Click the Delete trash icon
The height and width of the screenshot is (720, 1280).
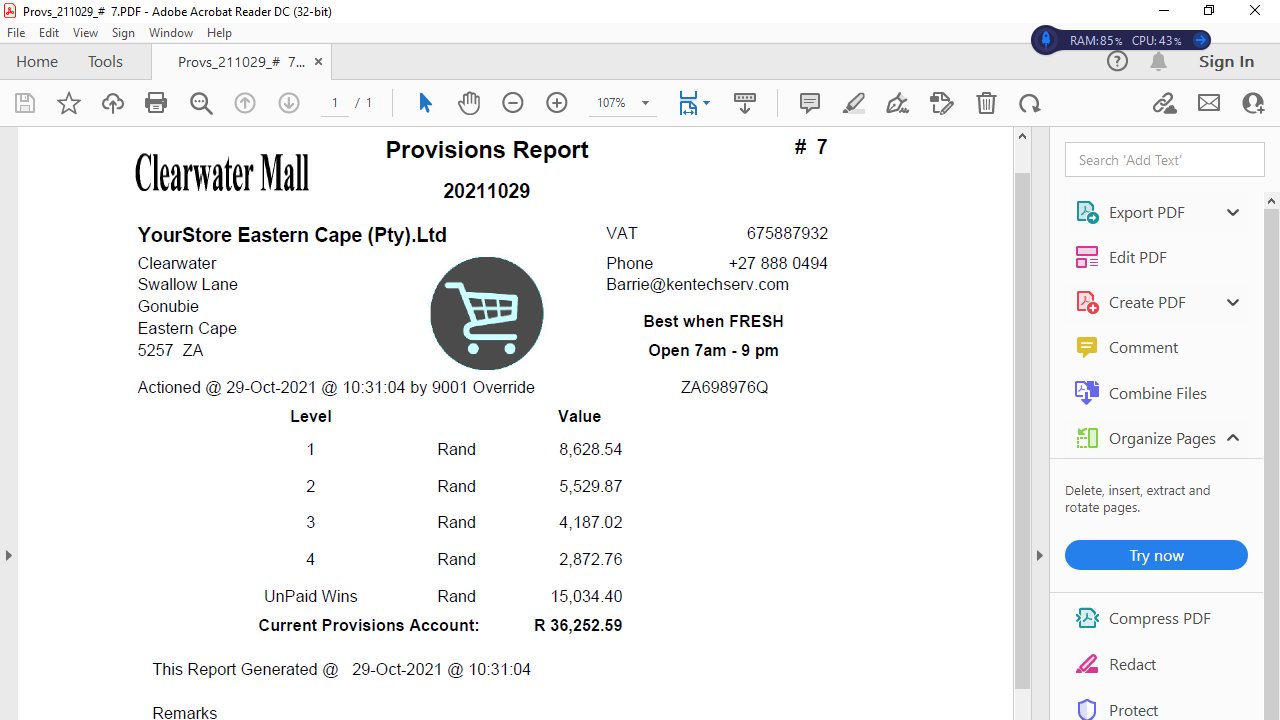986,103
